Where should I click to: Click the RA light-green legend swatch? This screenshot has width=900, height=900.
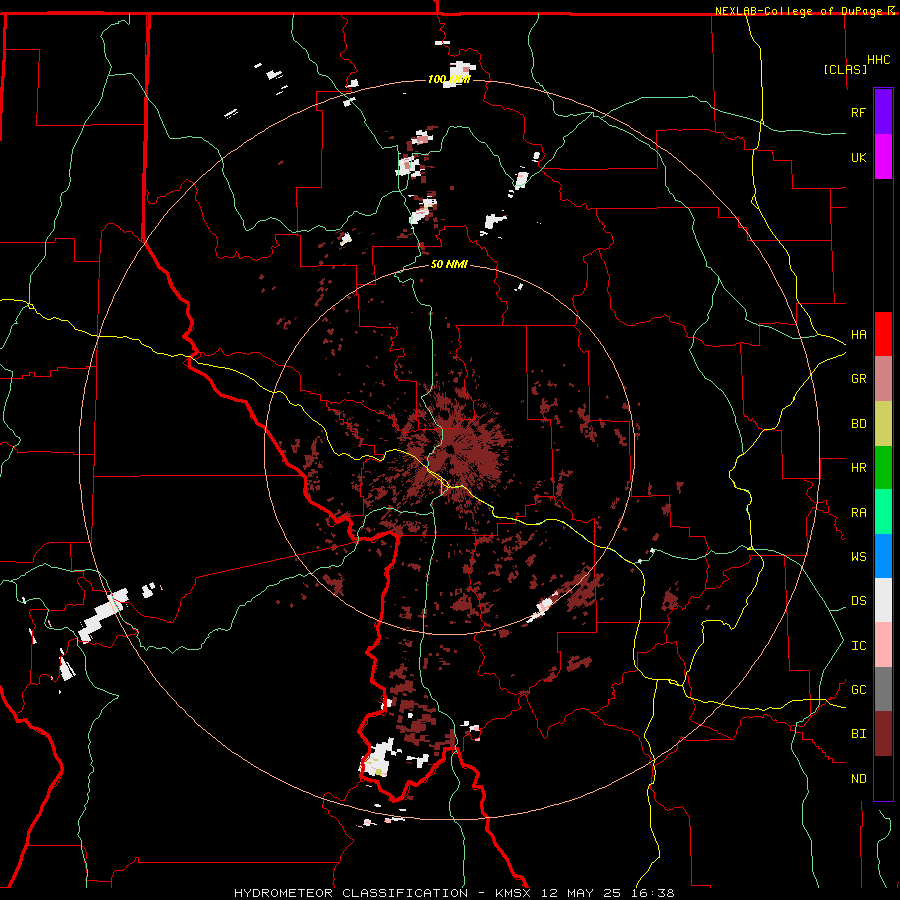pos(883,512)
